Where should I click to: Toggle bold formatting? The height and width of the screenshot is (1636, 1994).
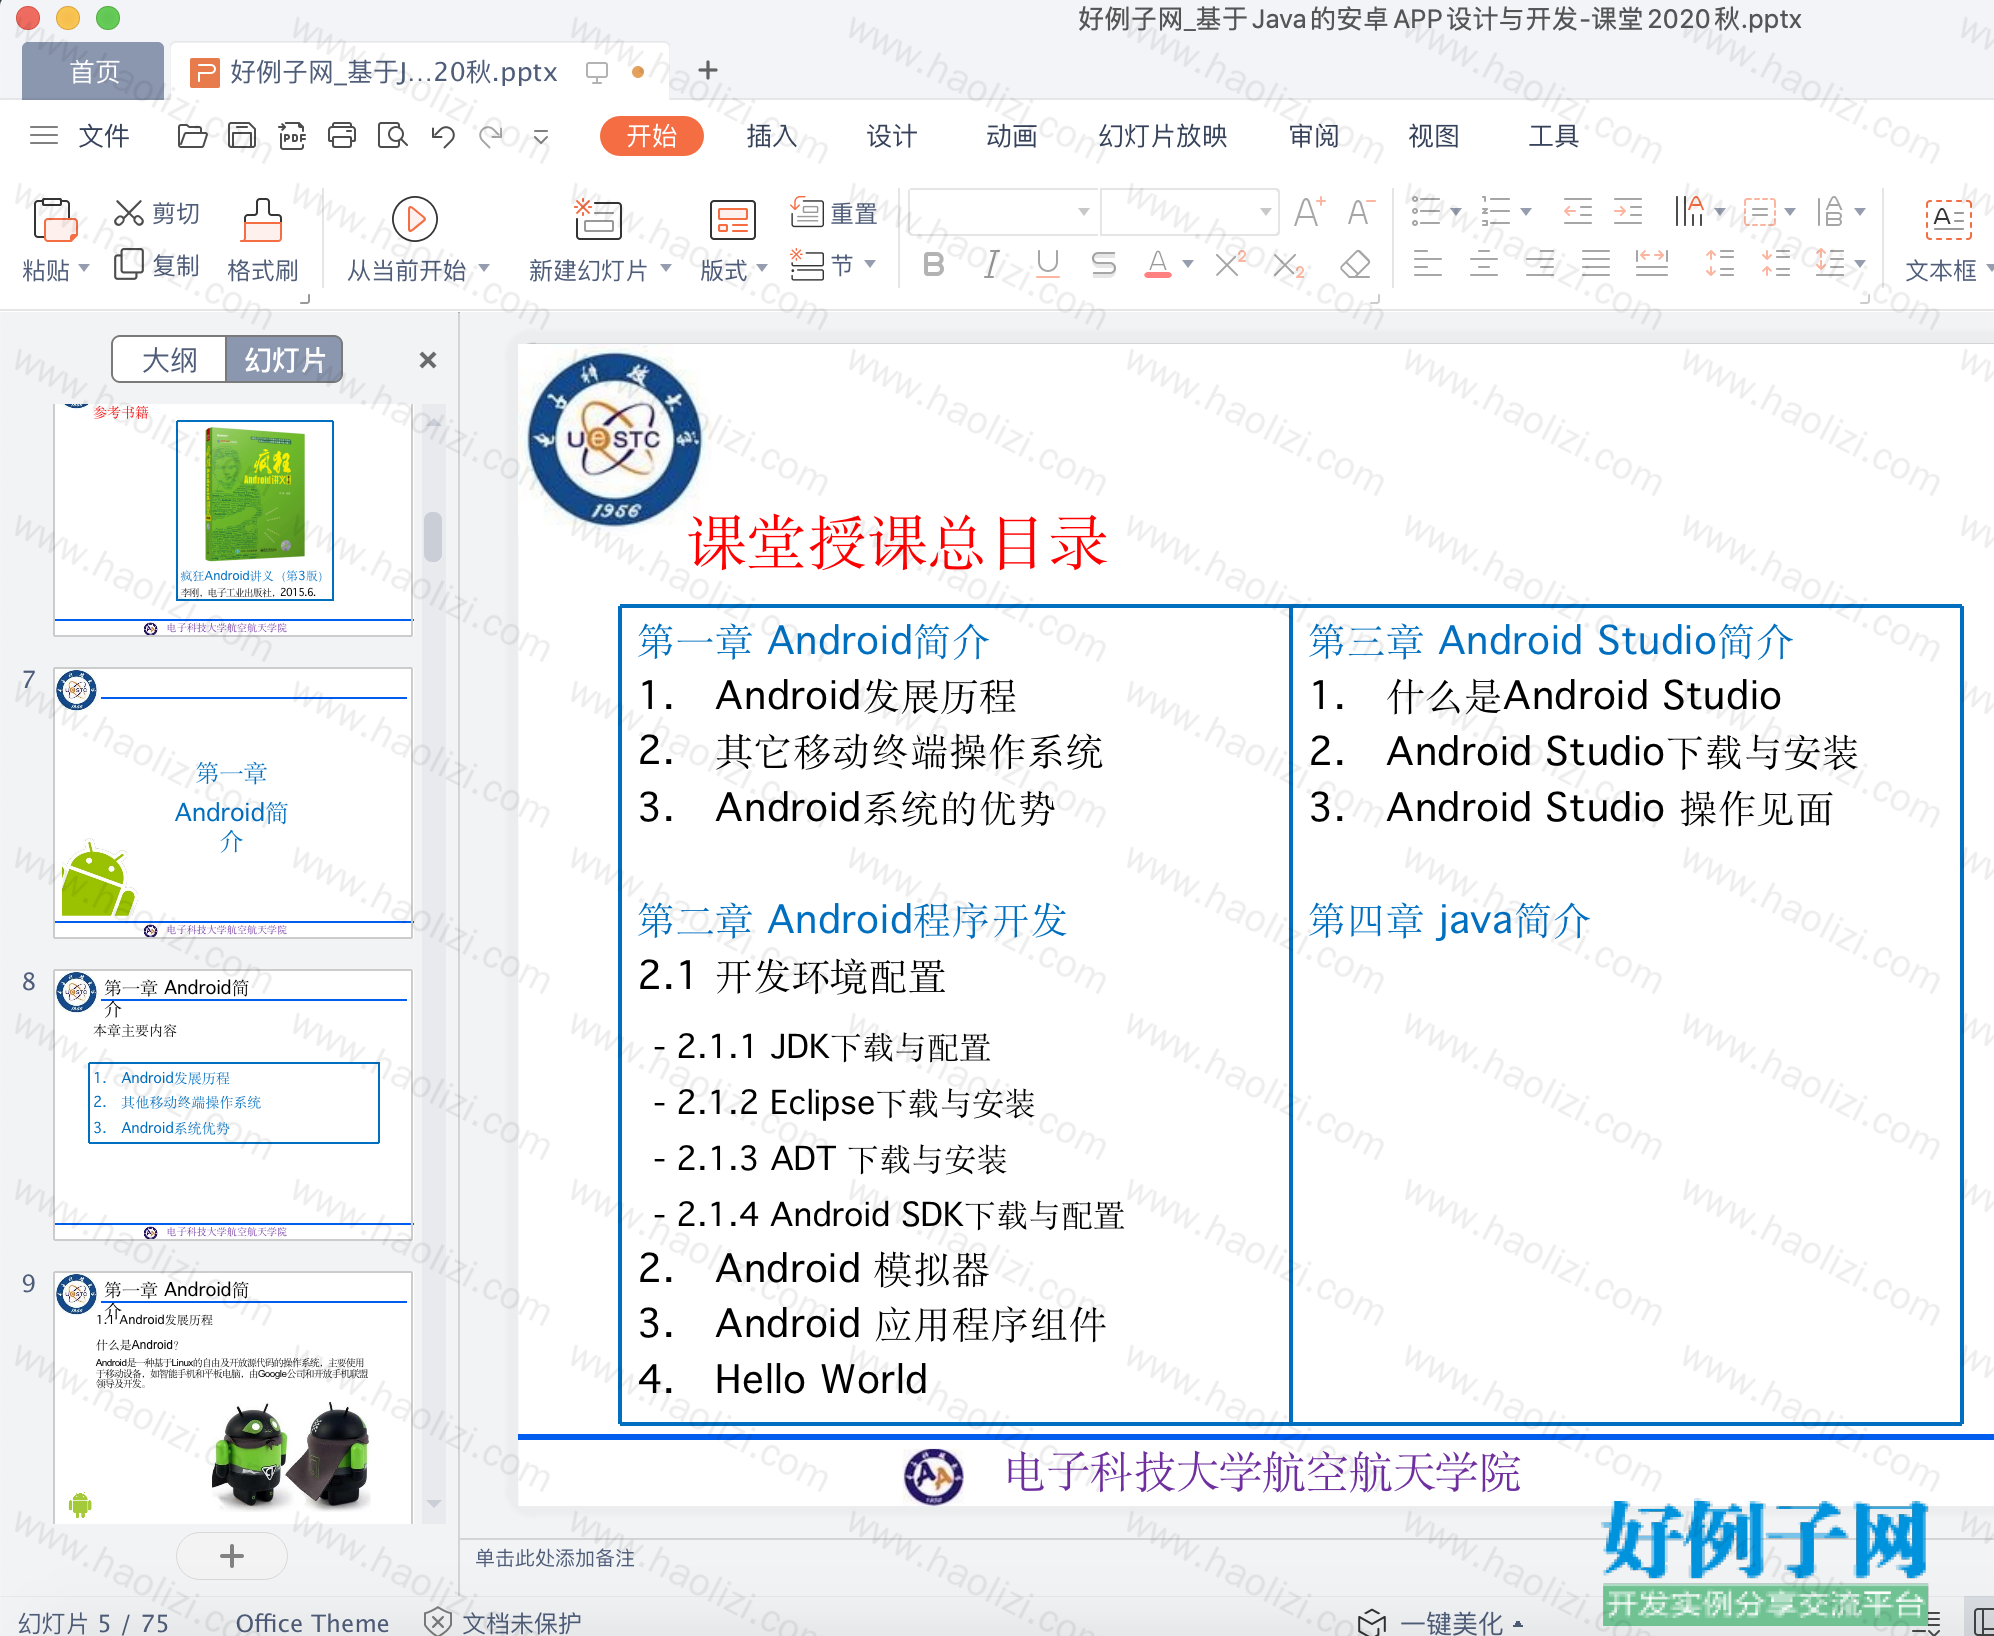[x=934, y=265]
